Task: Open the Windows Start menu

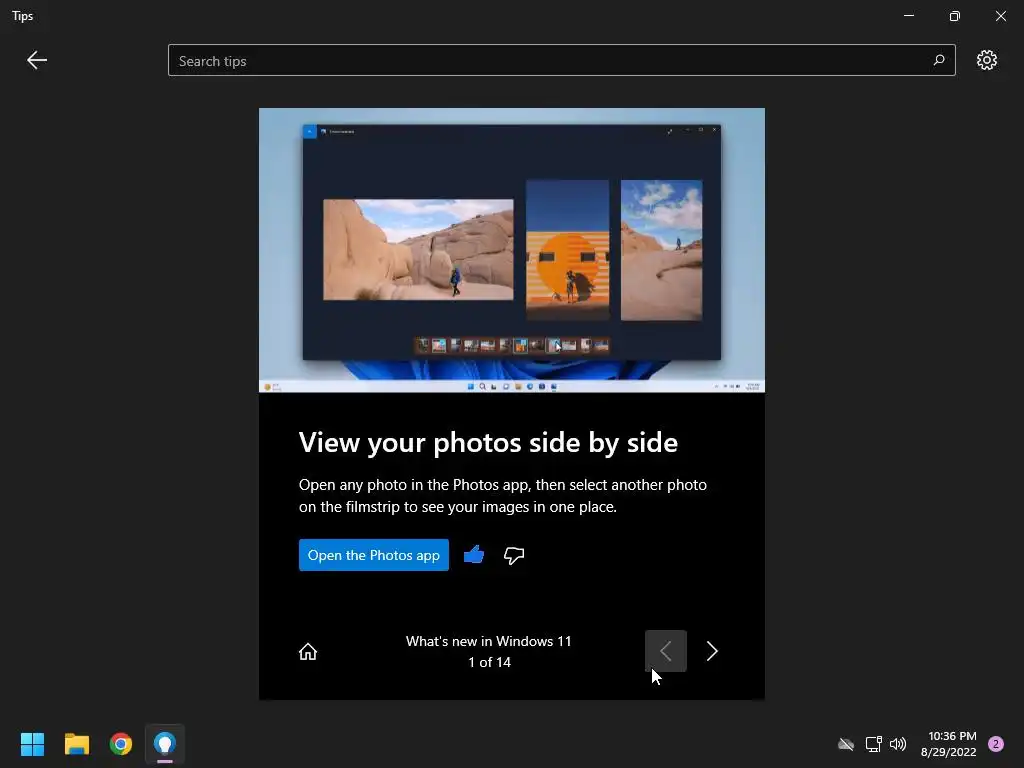Action: click(32, 744)
